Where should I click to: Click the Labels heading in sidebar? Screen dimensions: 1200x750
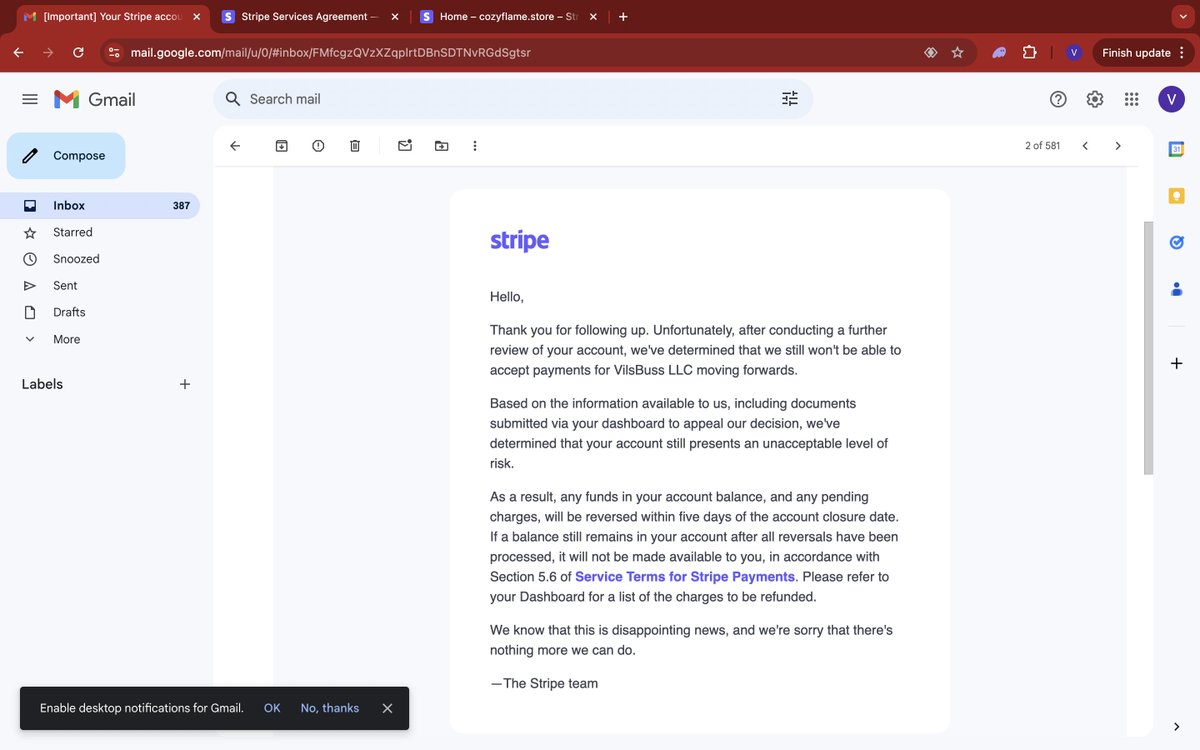(42, 384)
